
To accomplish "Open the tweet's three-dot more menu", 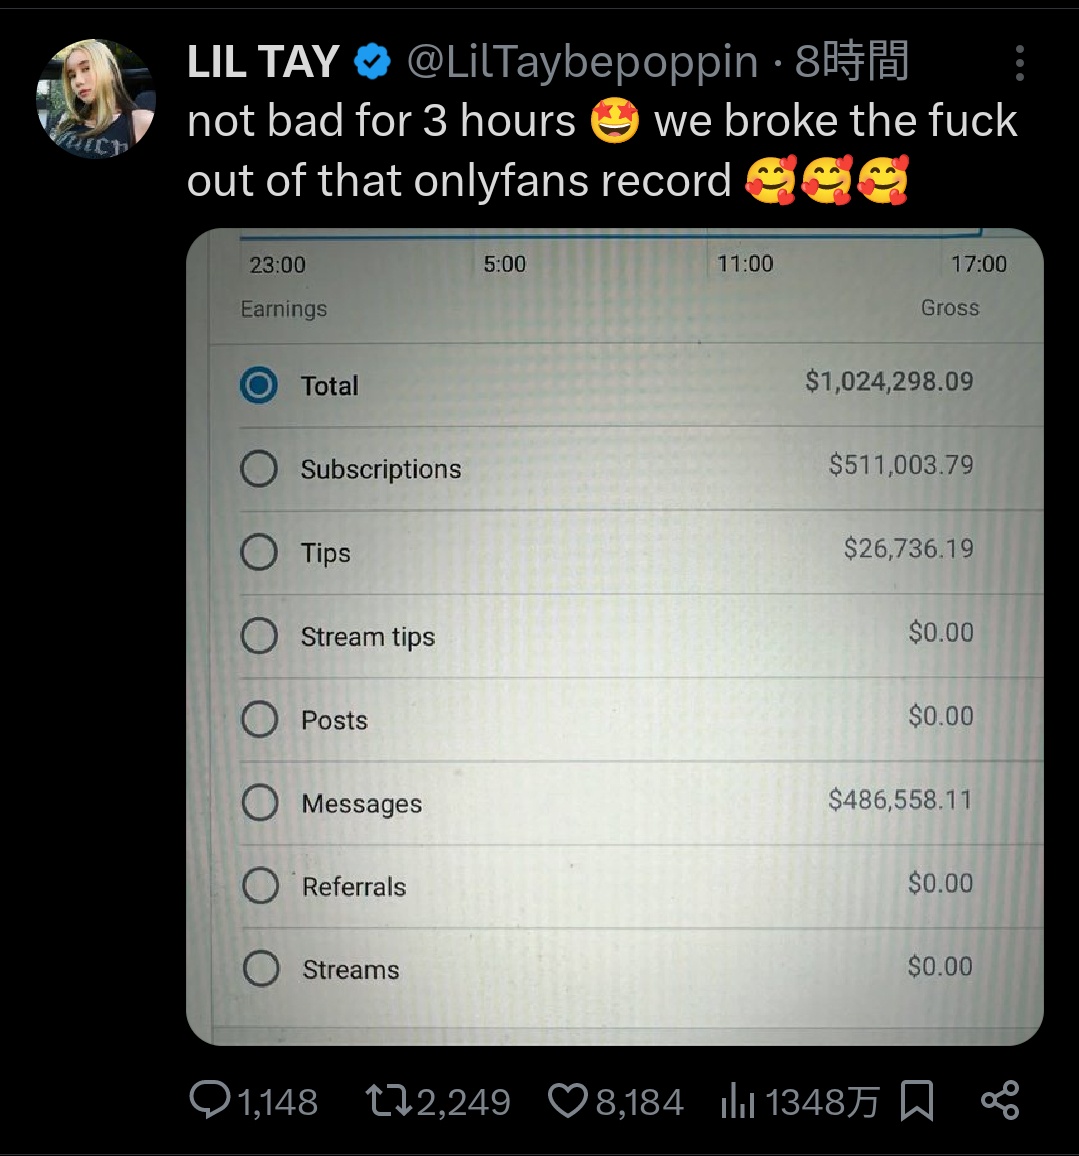I will 1019,63.
